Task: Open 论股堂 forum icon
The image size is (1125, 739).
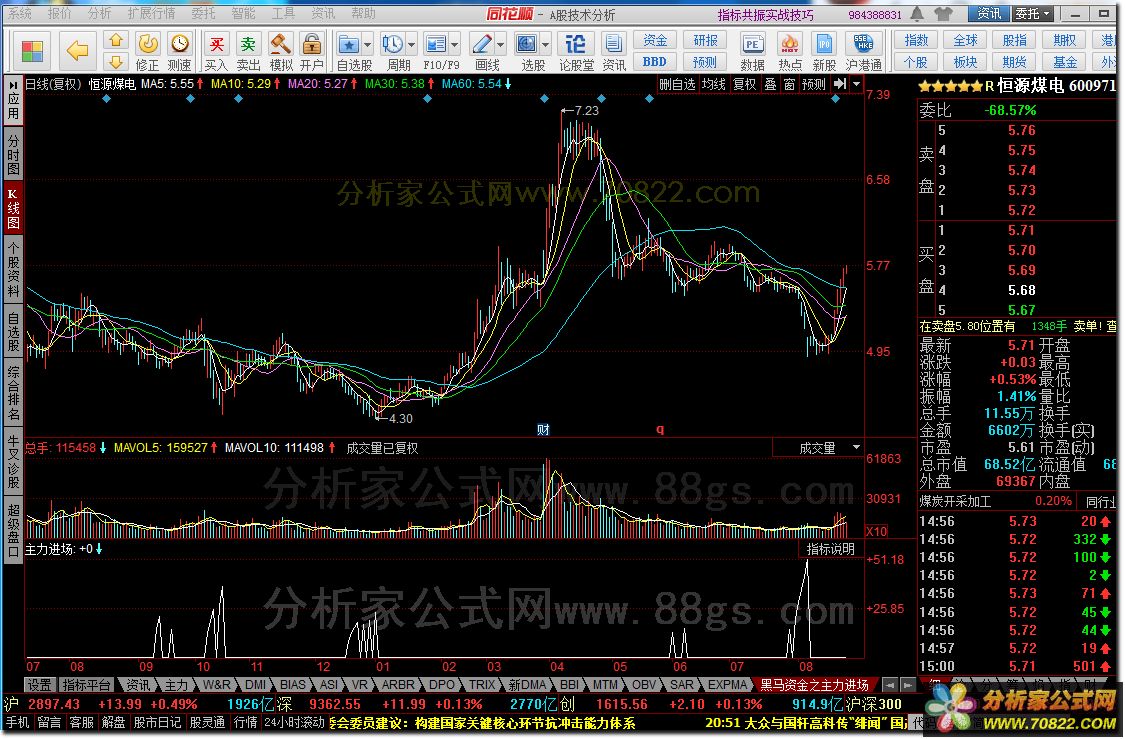Action: (x=575, y=52)
